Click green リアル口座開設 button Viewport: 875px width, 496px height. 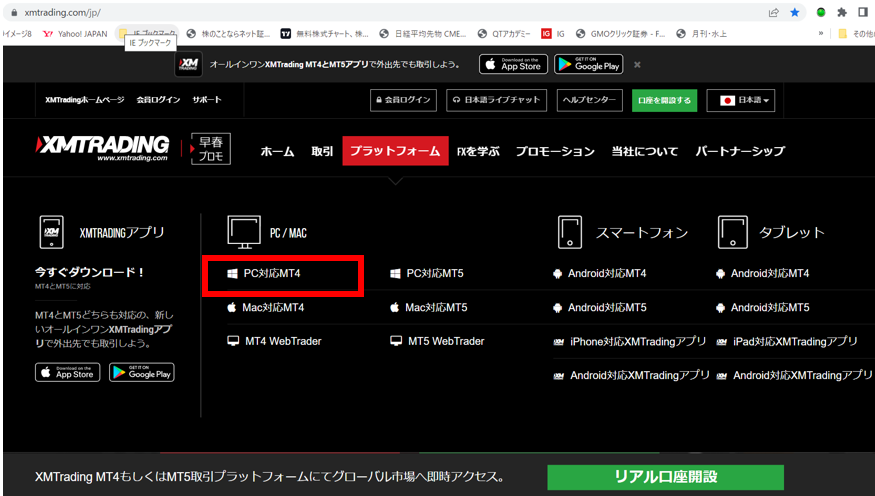point(665,477)
